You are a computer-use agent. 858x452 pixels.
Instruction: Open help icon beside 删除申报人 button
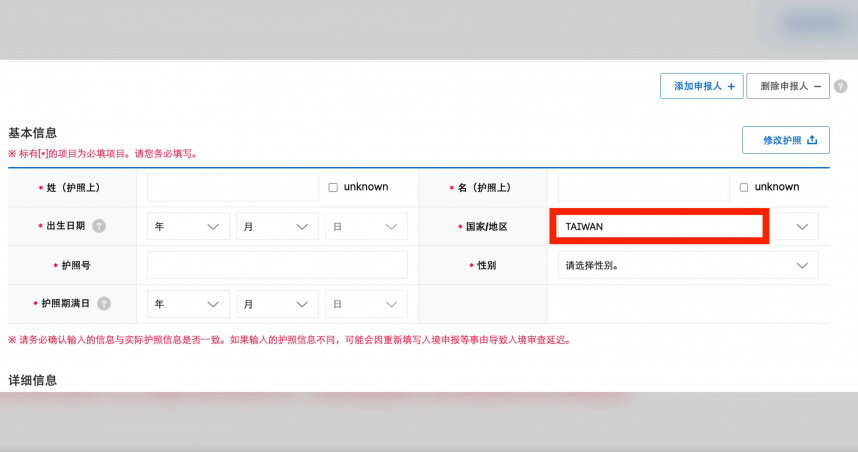tap(841, 86)
